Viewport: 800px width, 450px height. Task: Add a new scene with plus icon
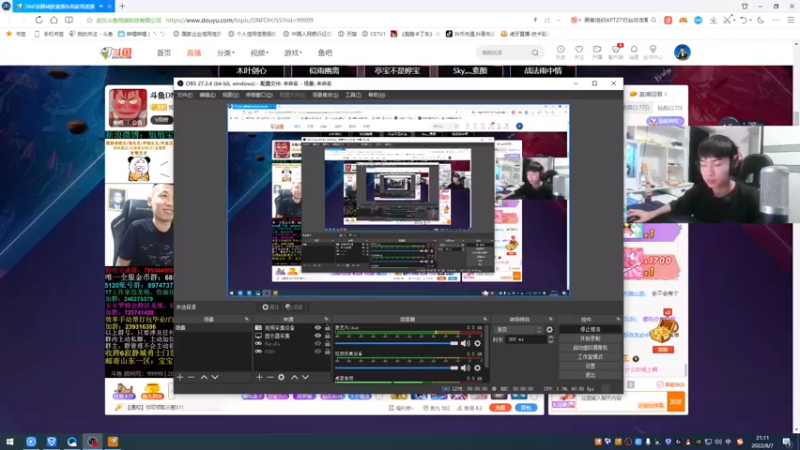pyautogui.click(x=180, y=377)
